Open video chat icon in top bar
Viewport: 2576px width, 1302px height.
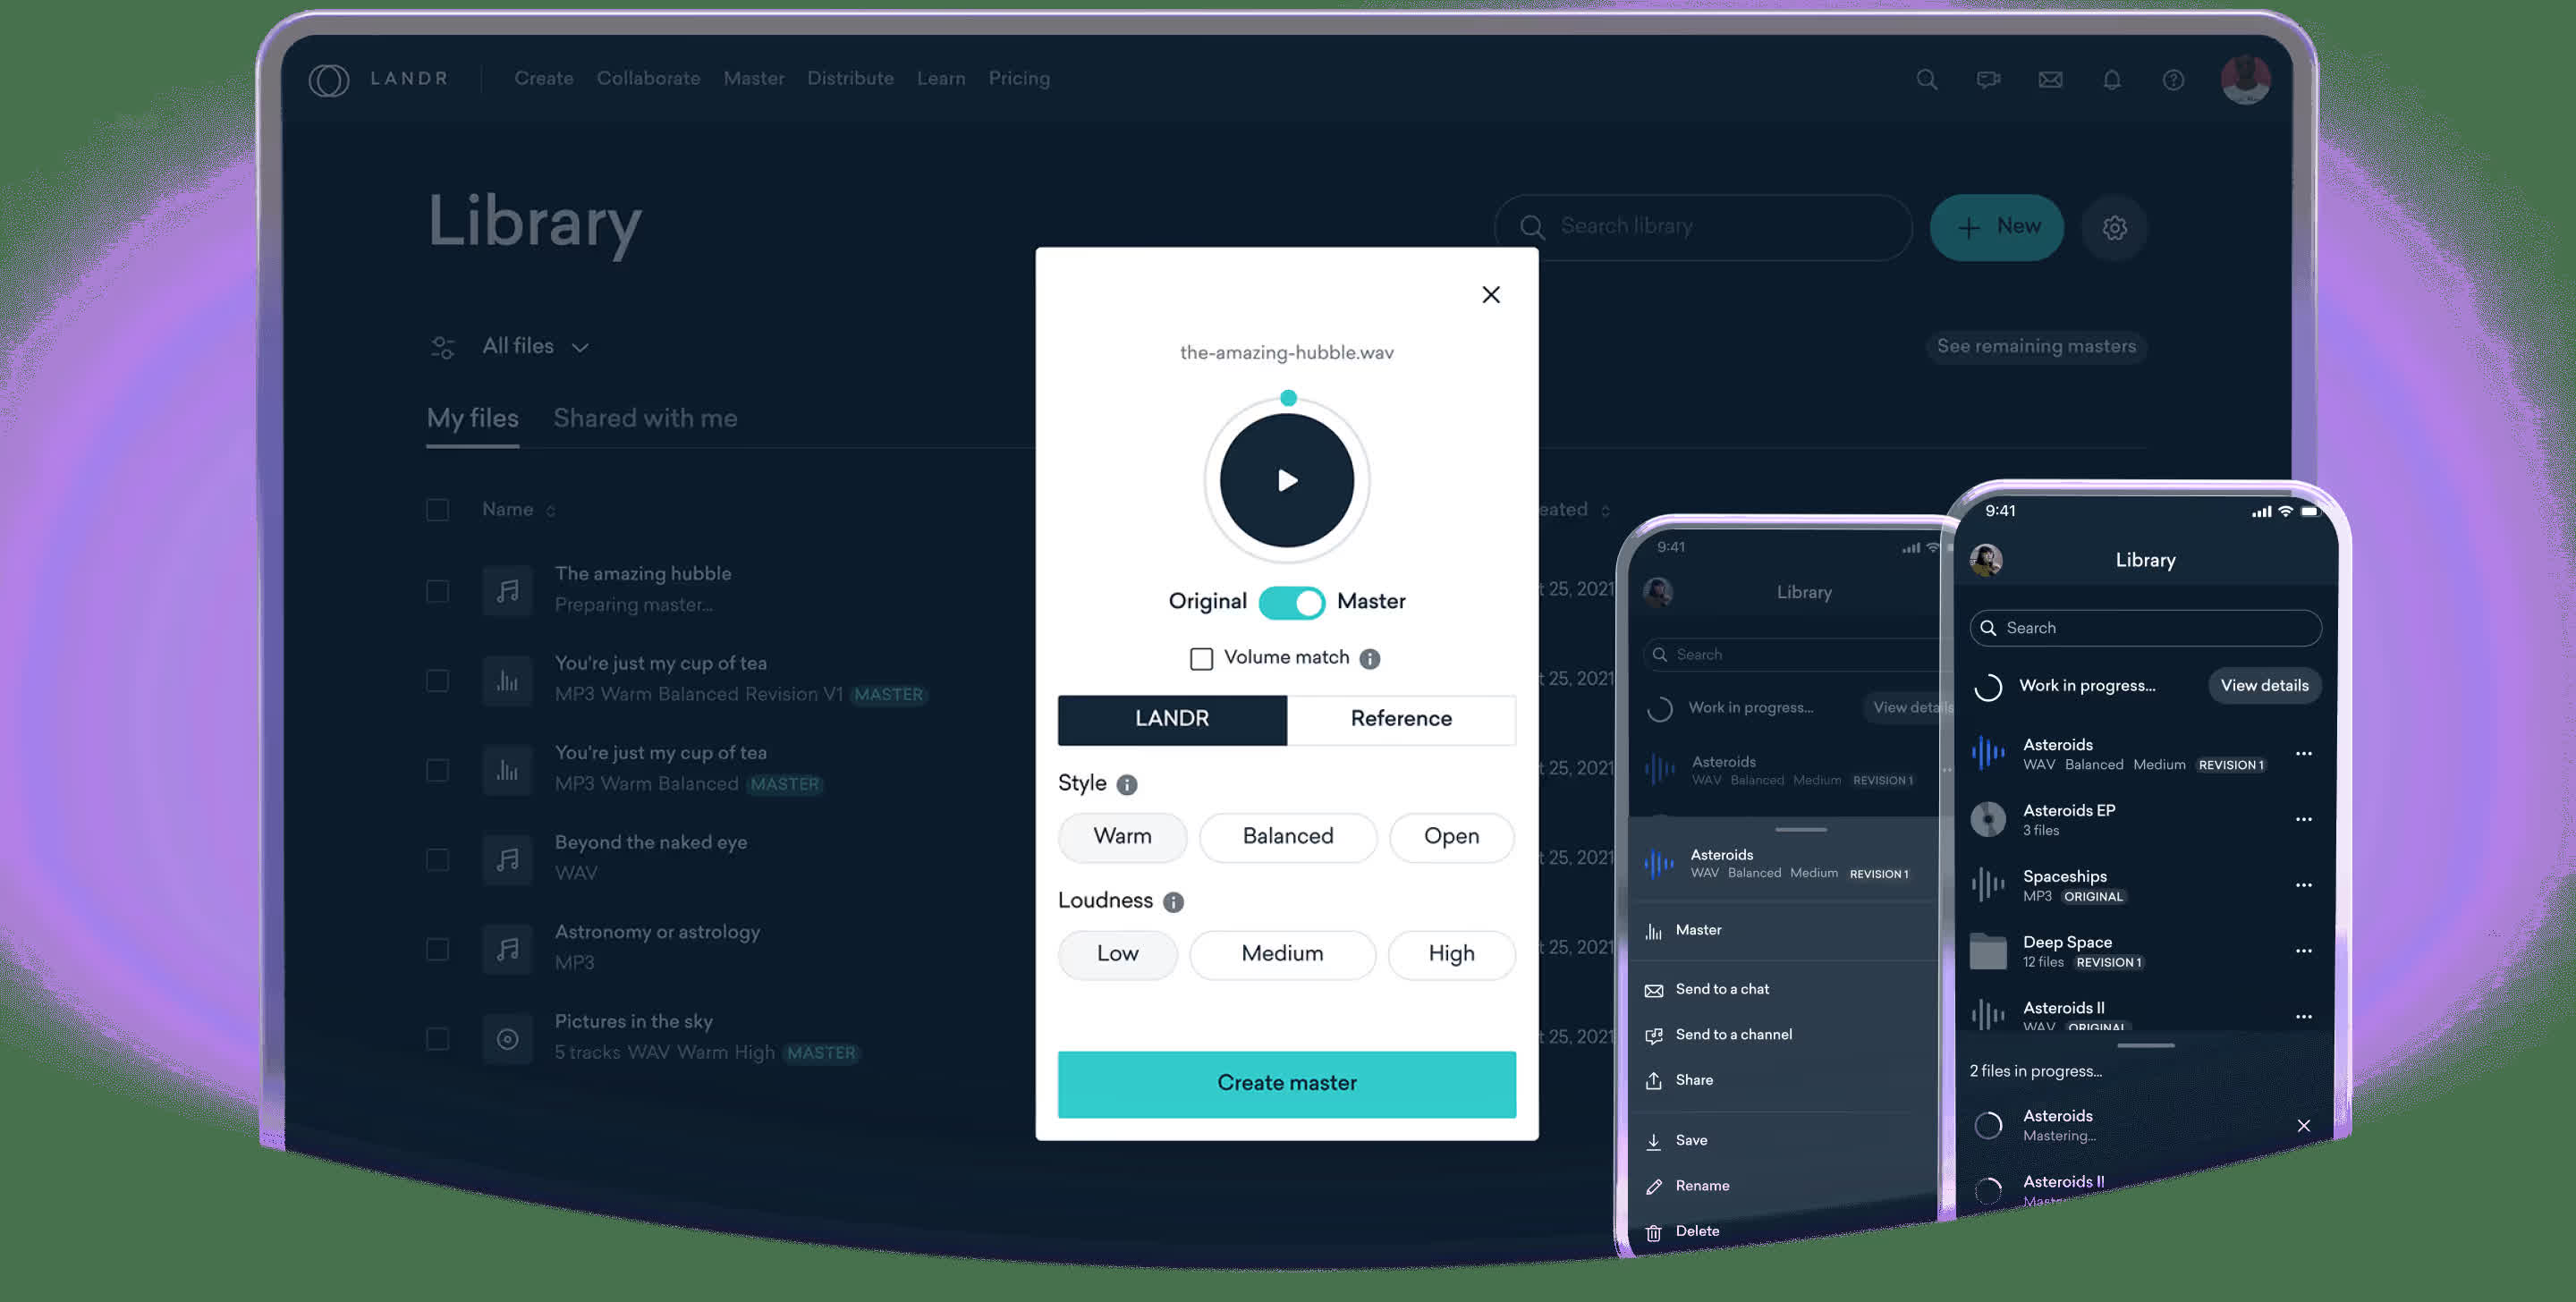(1988, 79)
